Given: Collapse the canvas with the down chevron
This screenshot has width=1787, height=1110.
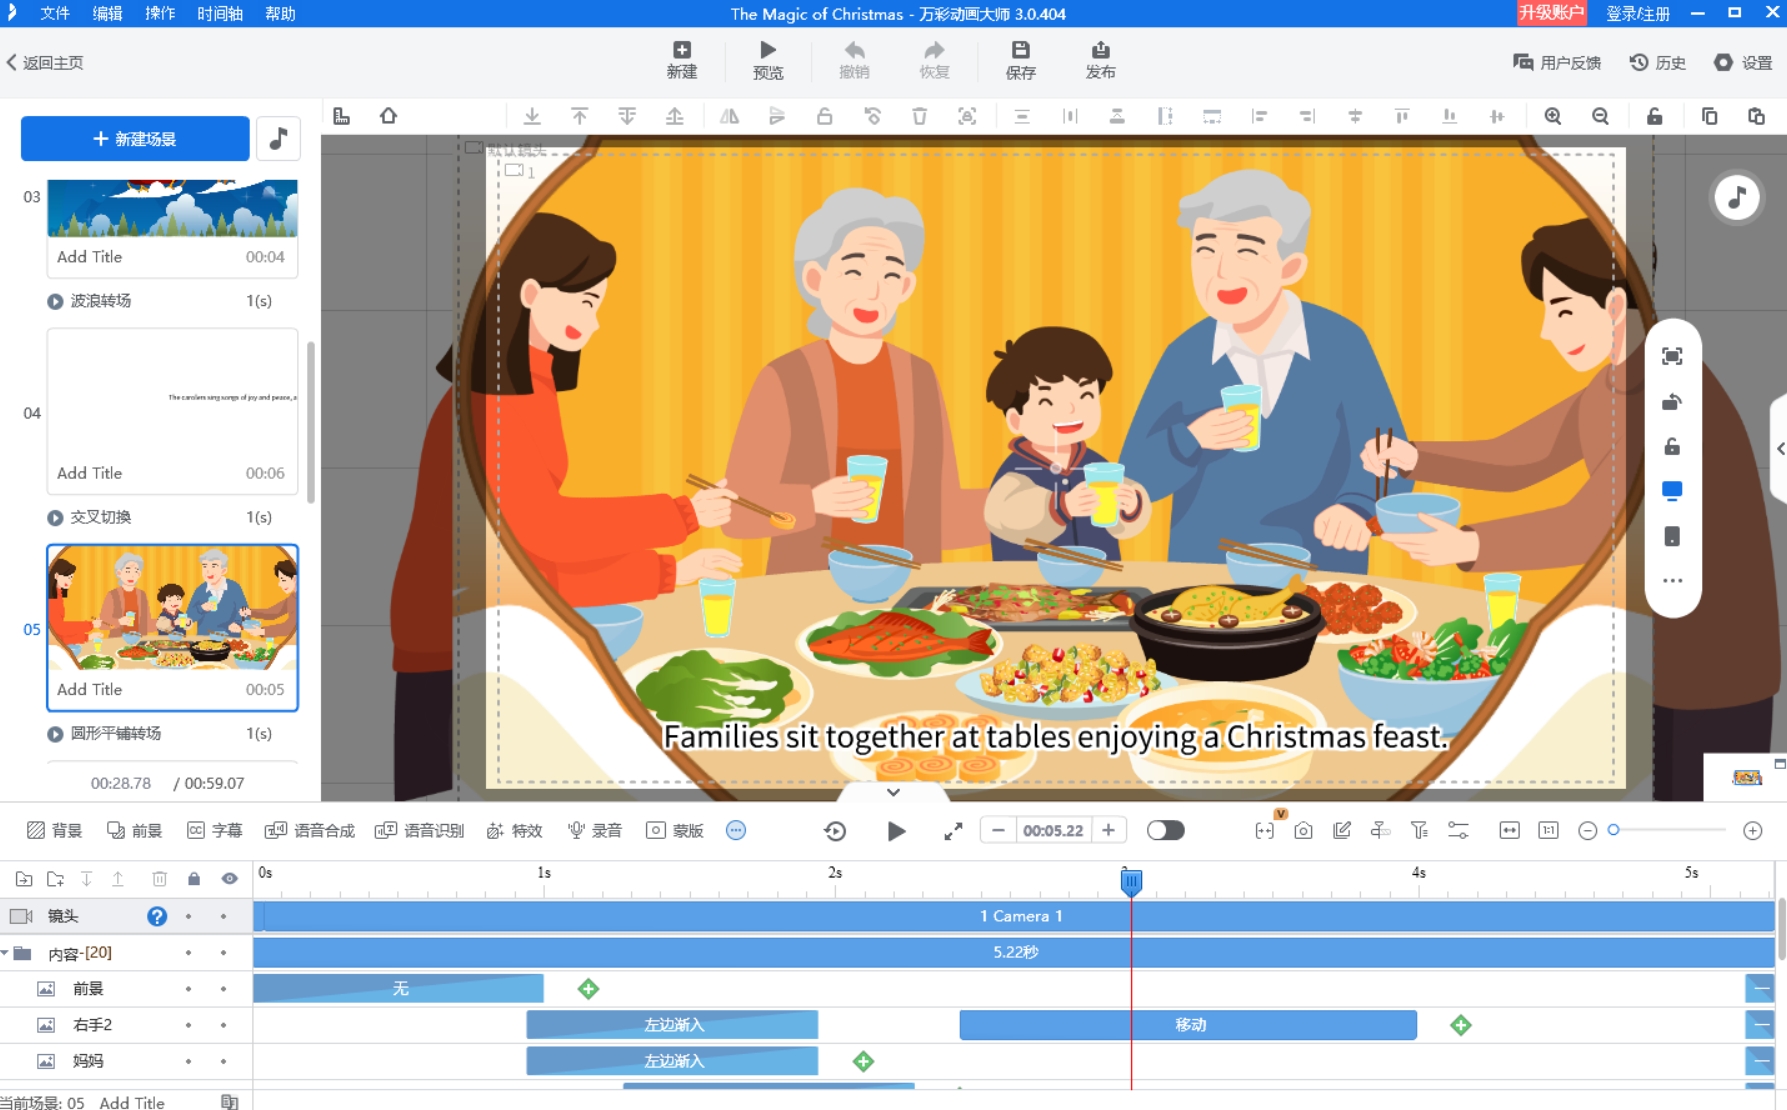Looking at the screenshot, I should (x=893, y=792).
